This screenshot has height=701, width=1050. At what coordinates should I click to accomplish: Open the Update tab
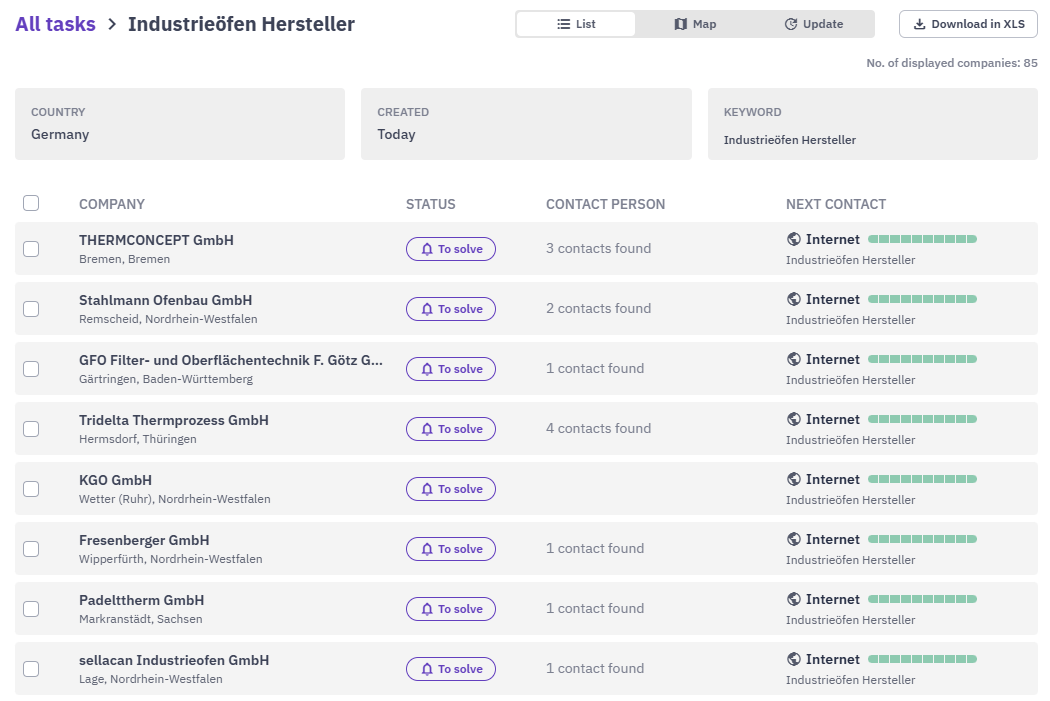tap(814, 24)
